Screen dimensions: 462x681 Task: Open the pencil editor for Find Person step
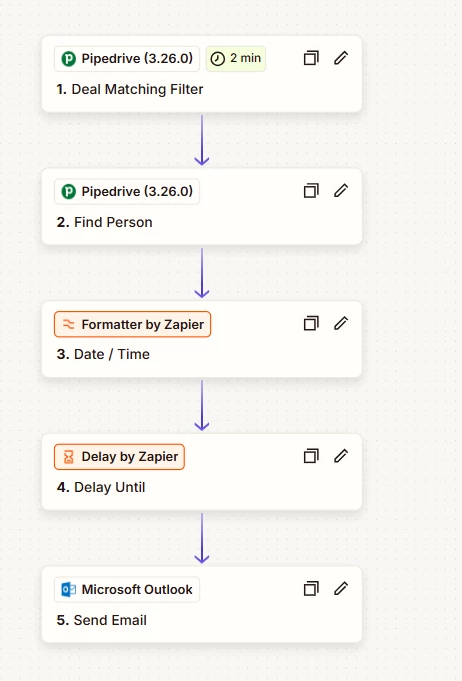341,191
